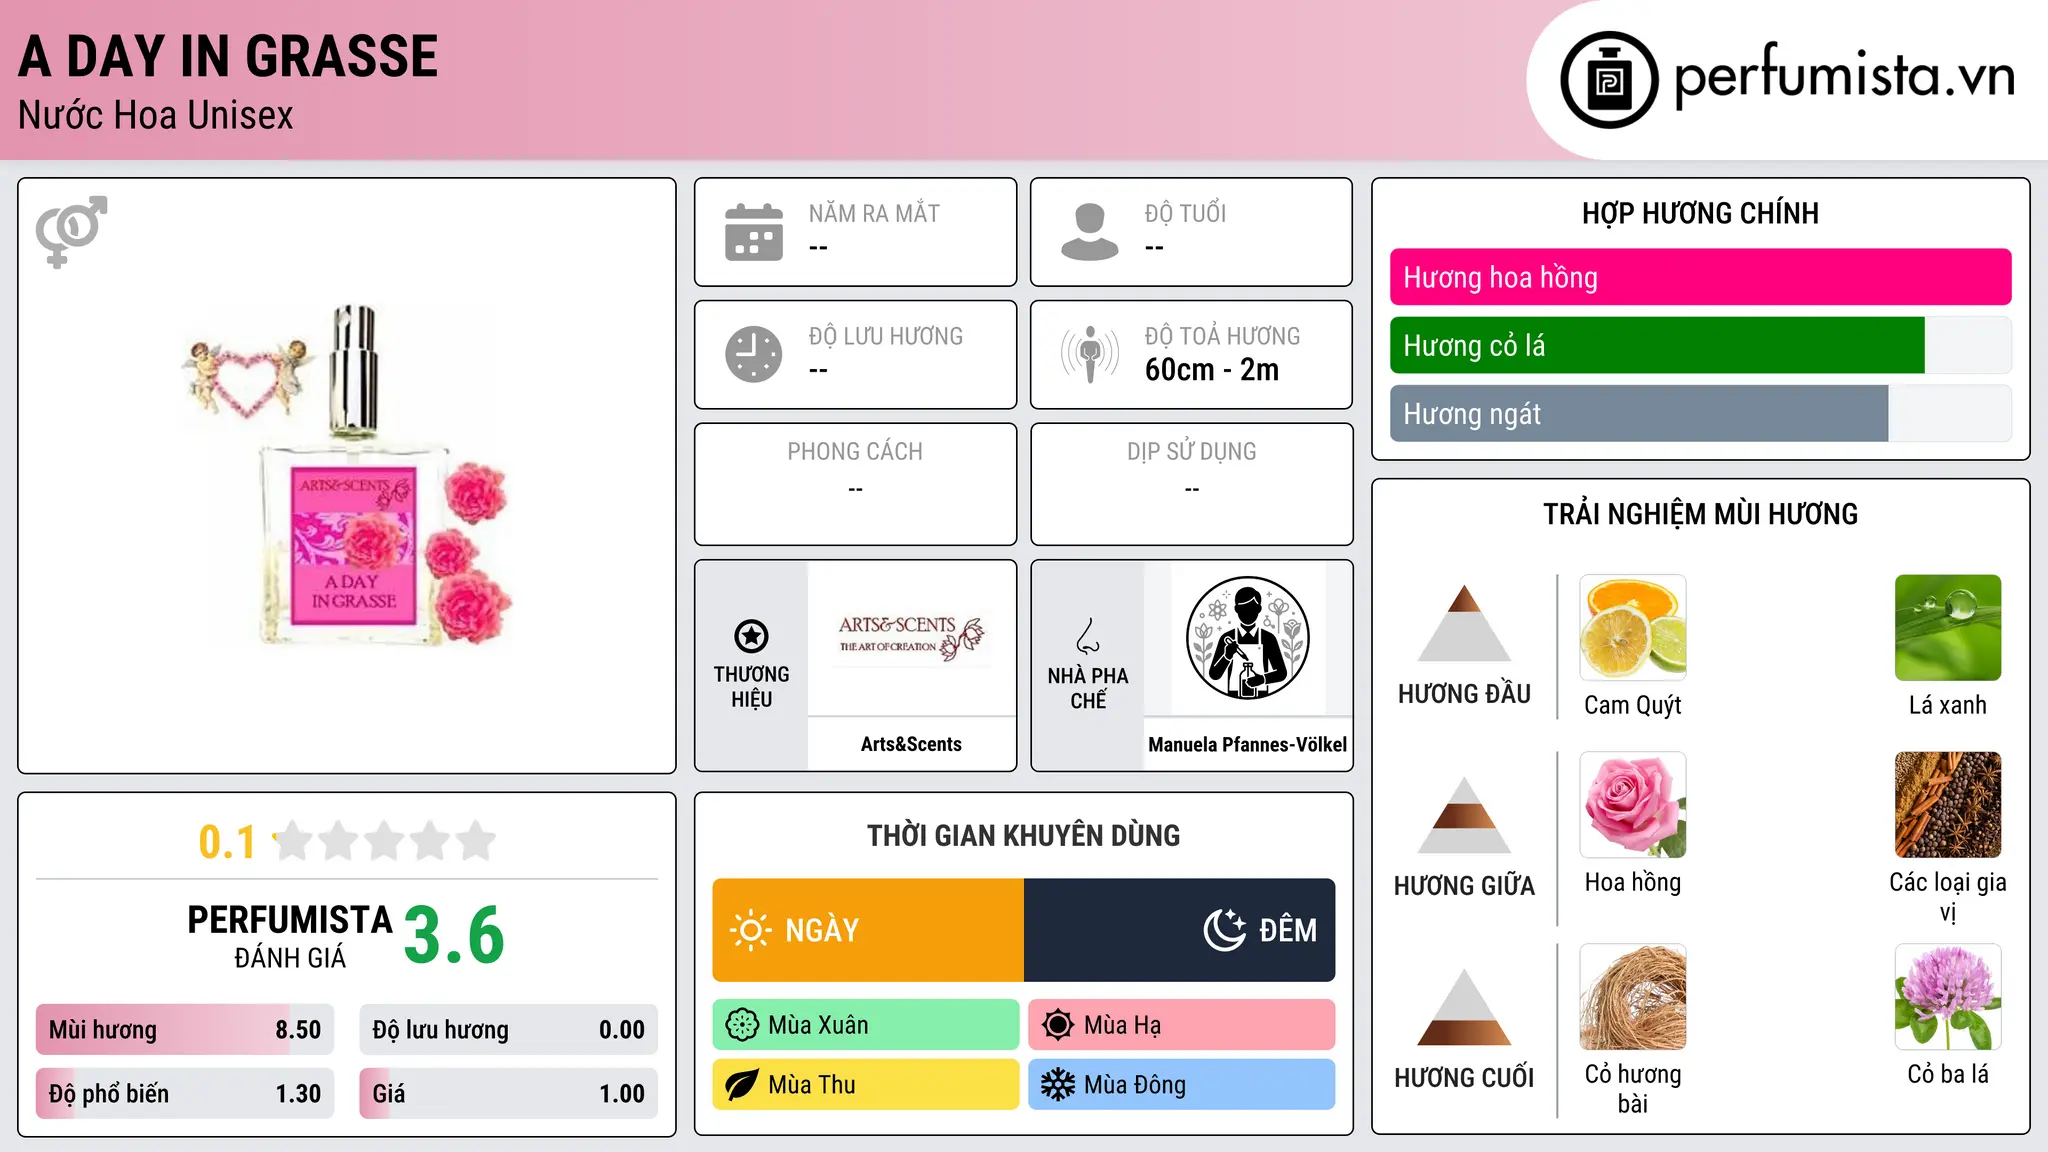Click the star badge icon above Thương hiệu
Viewport: 2048px width, 1152px height.
tap(751, 636)
